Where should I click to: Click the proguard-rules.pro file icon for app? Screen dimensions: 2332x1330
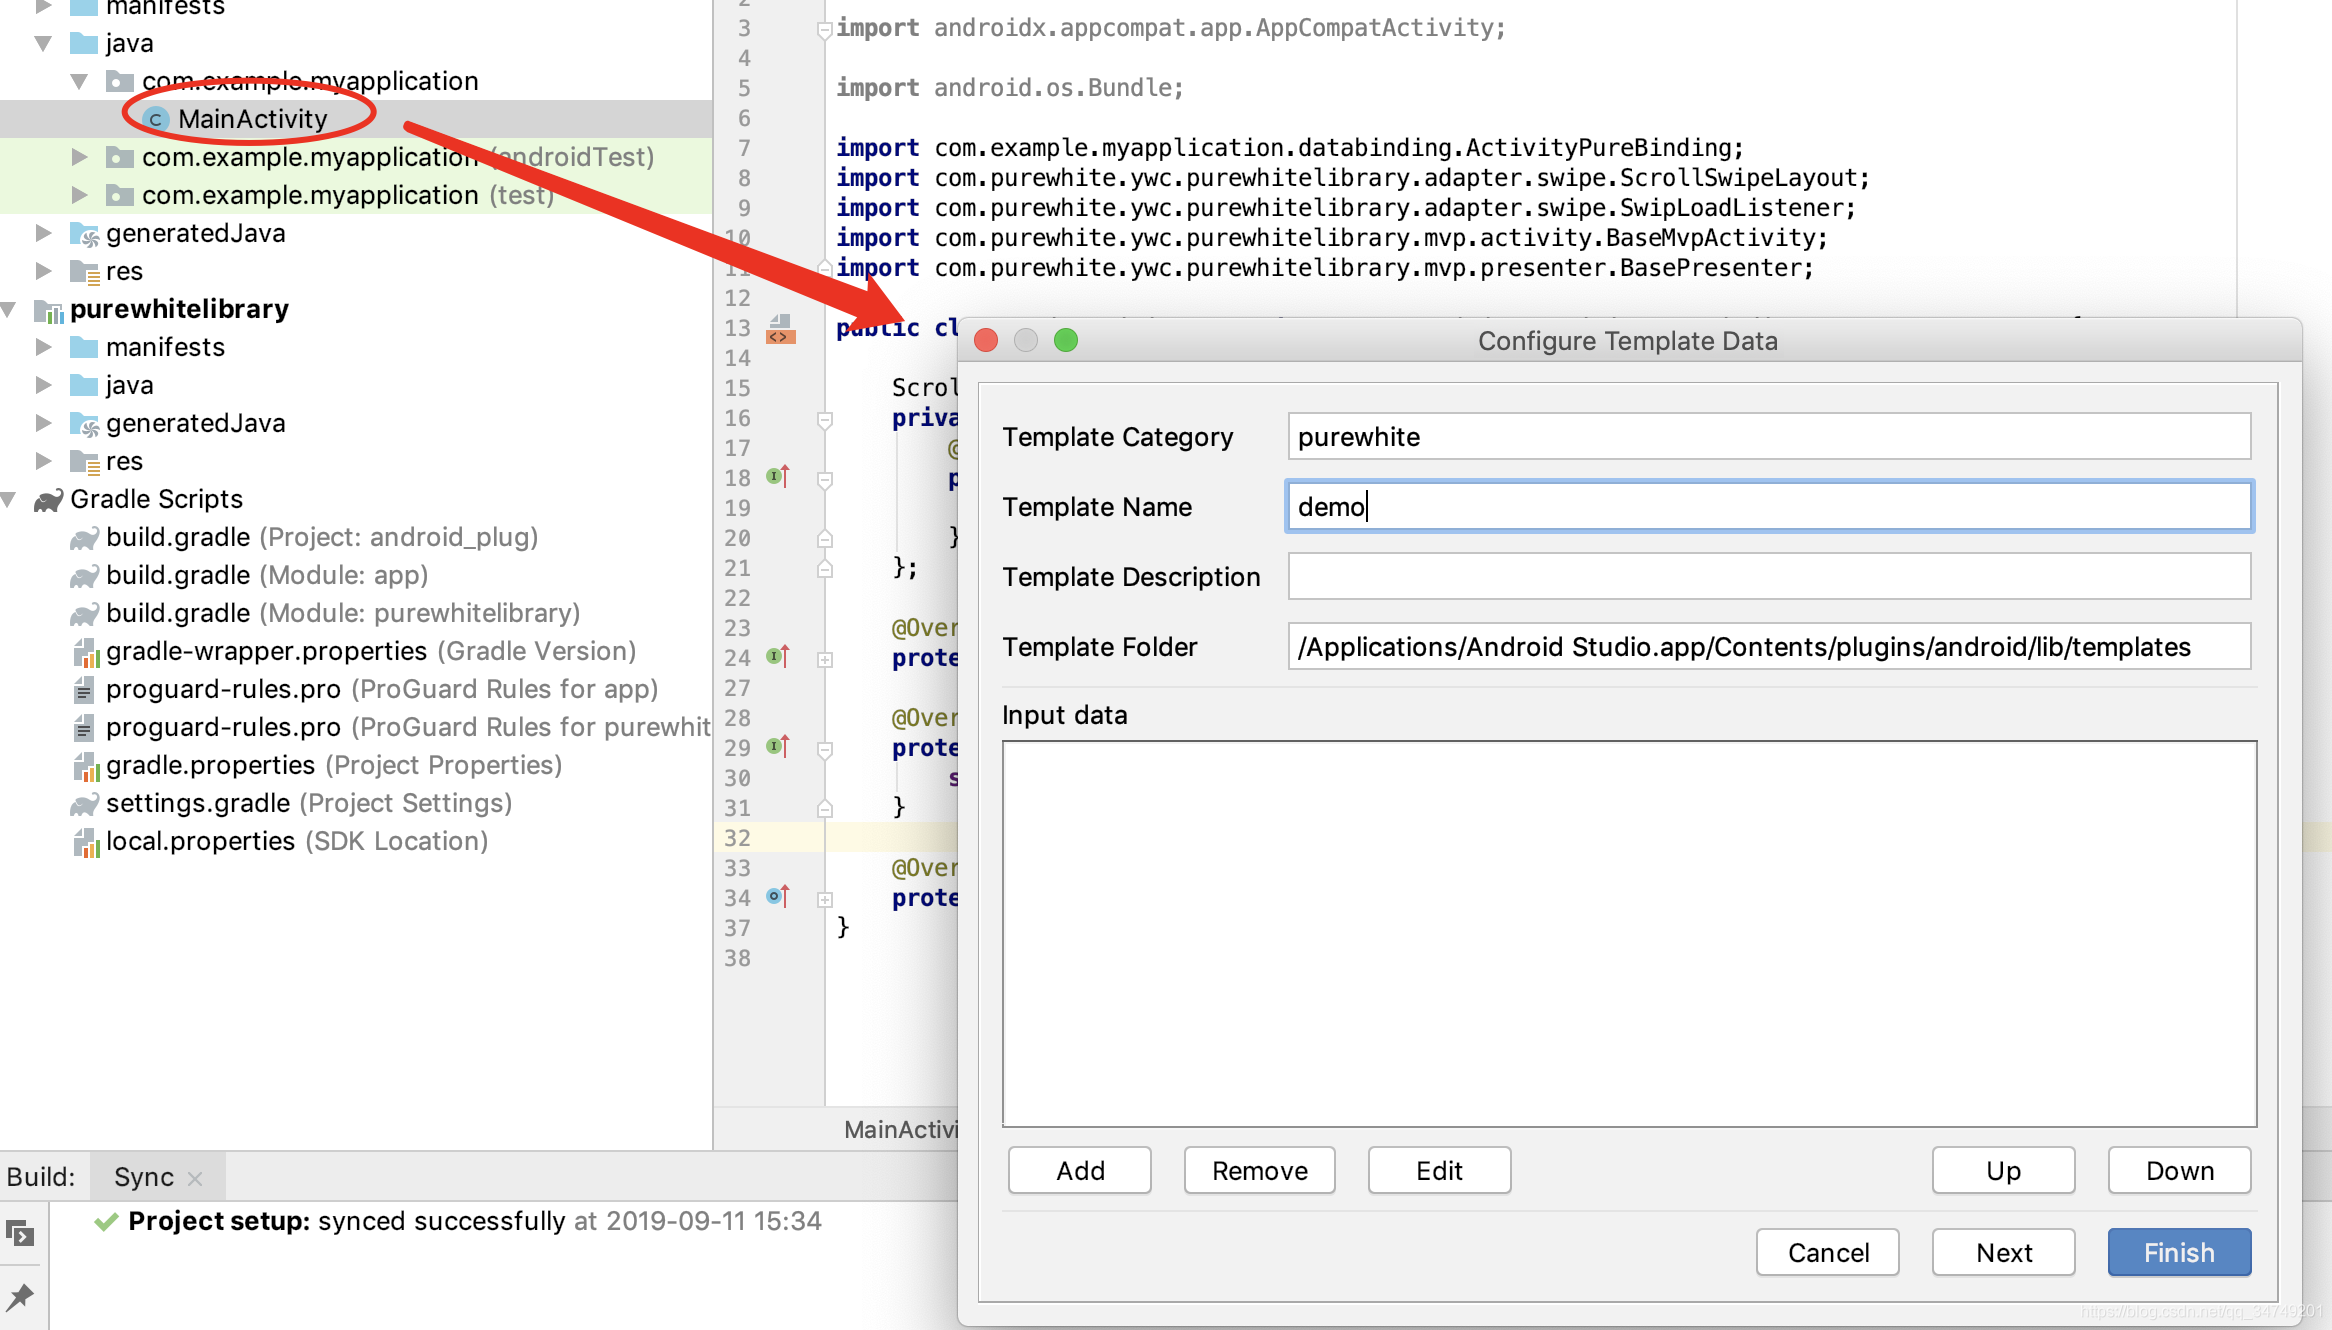point(84,689)
